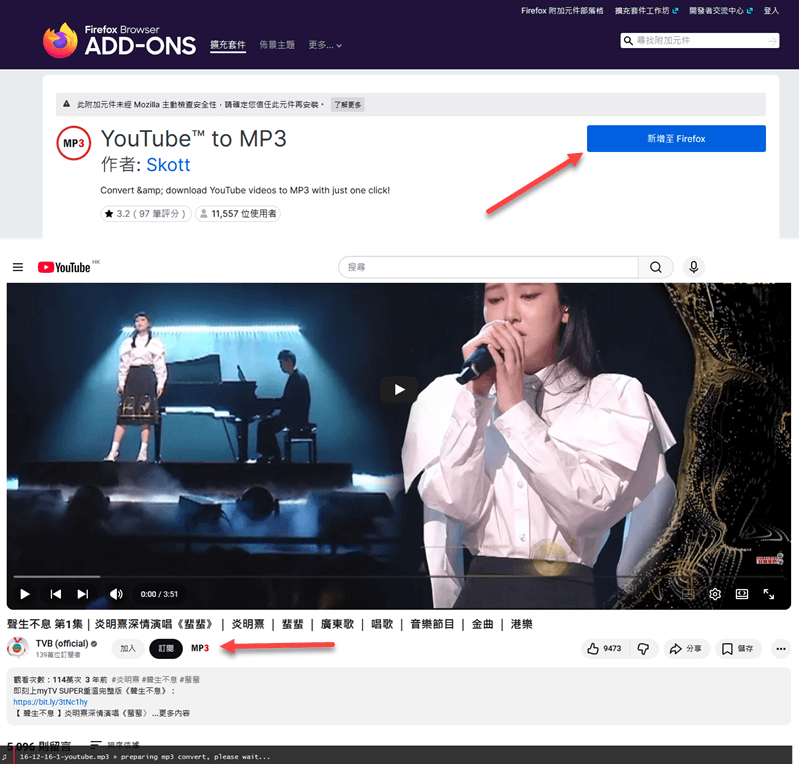Screen dimensions: 800x765
Task: Activate voice search microphone
Action: [x=693, y=267]
